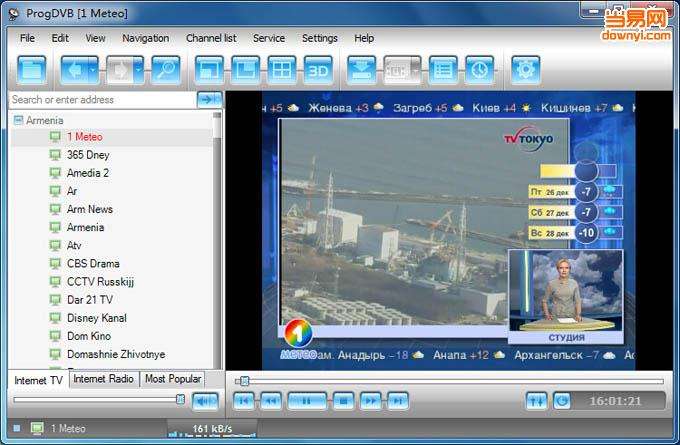680x445 pixels.
Task: Click the playback seek bar handle
Action: 245,381
